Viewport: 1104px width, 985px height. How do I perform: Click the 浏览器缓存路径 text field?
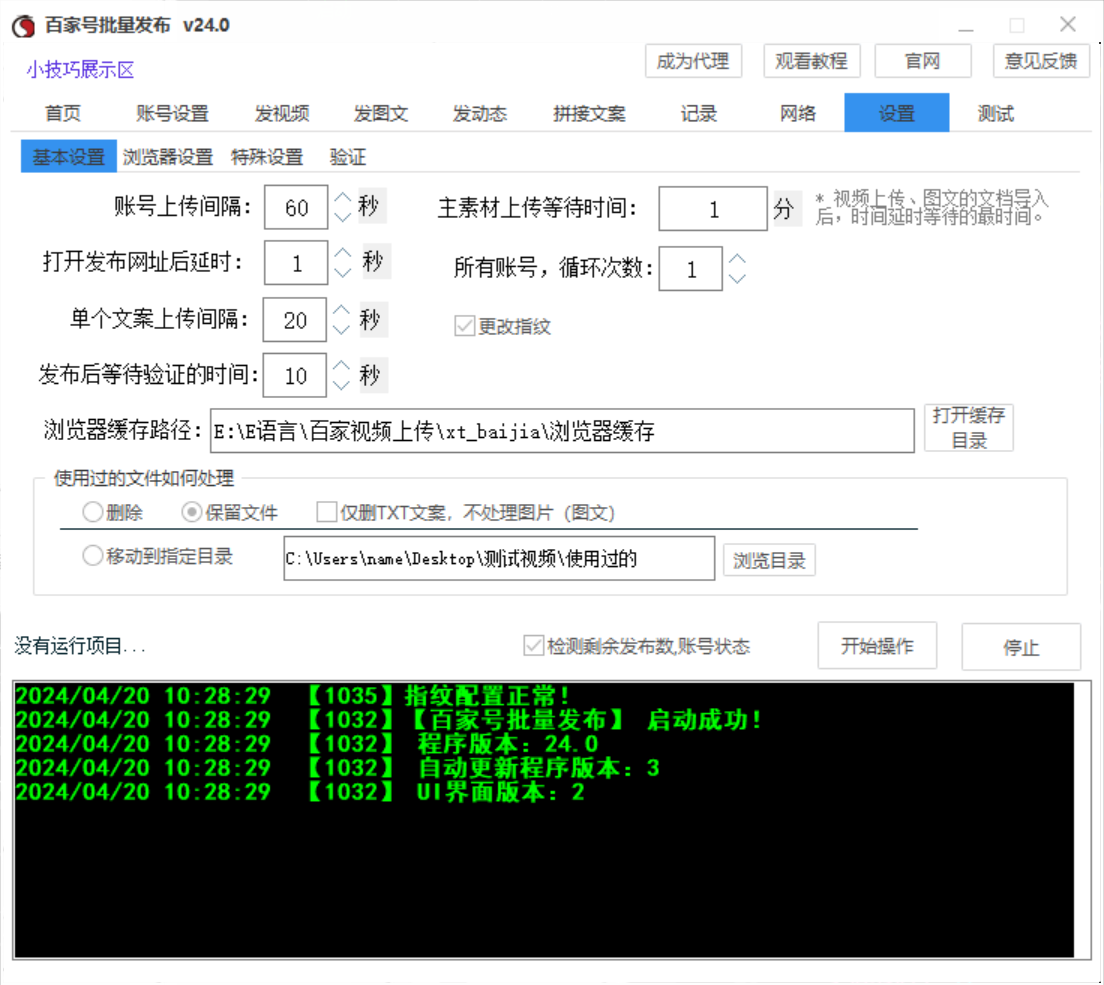pos(562,431)
